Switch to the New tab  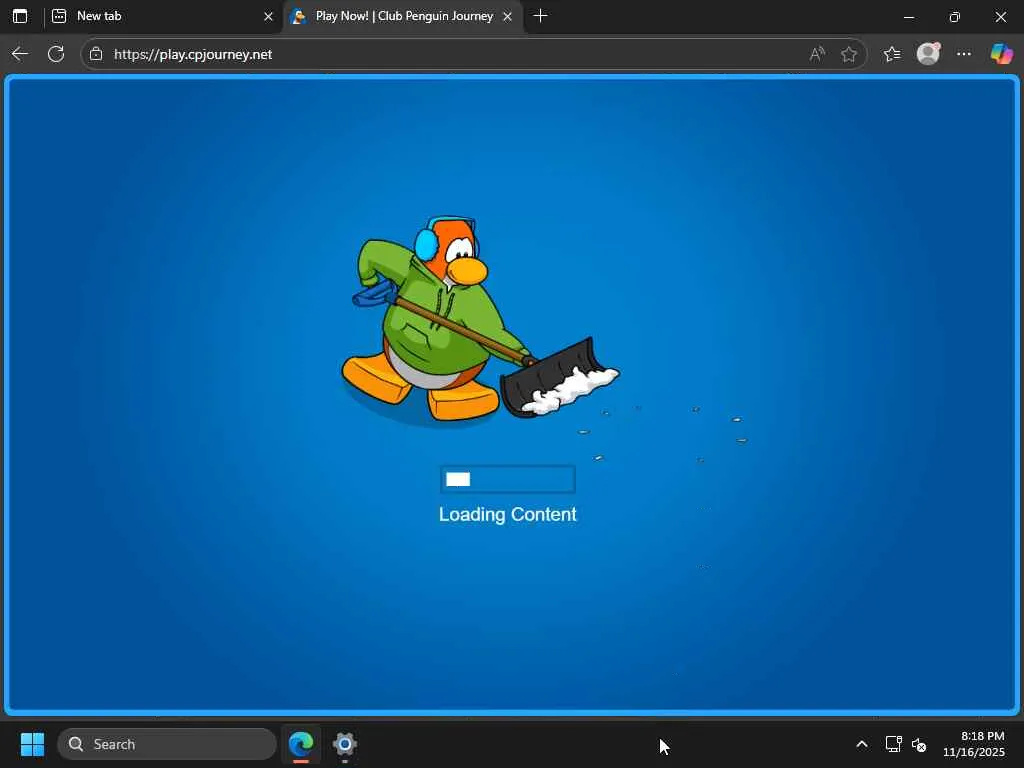pos(162,16)
